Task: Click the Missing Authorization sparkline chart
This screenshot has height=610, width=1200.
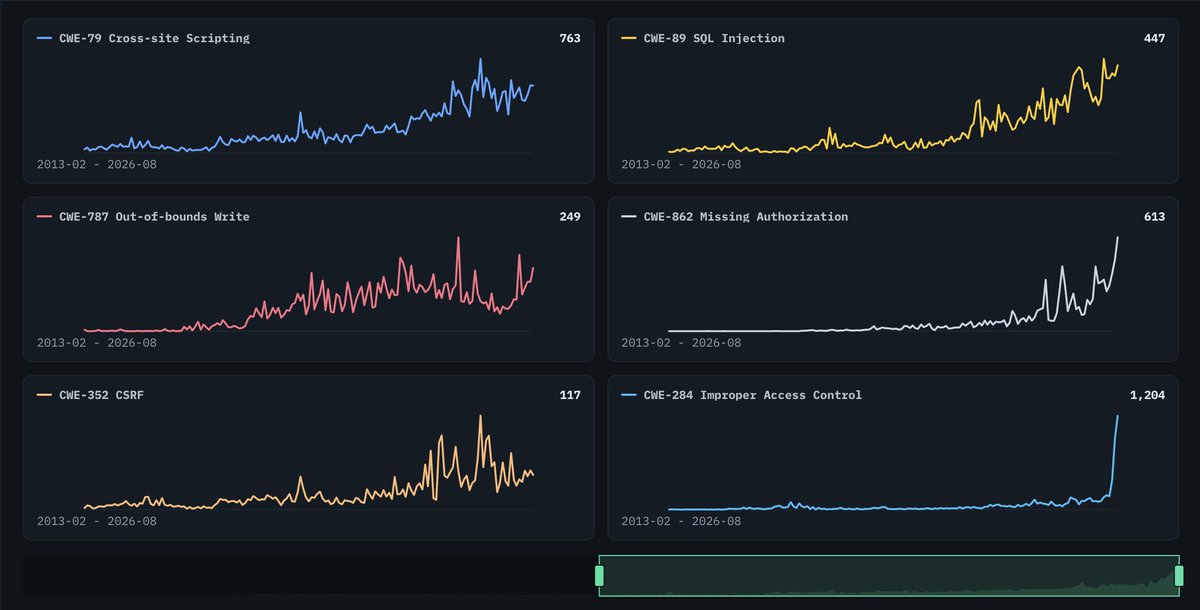Action: (893, 284)
